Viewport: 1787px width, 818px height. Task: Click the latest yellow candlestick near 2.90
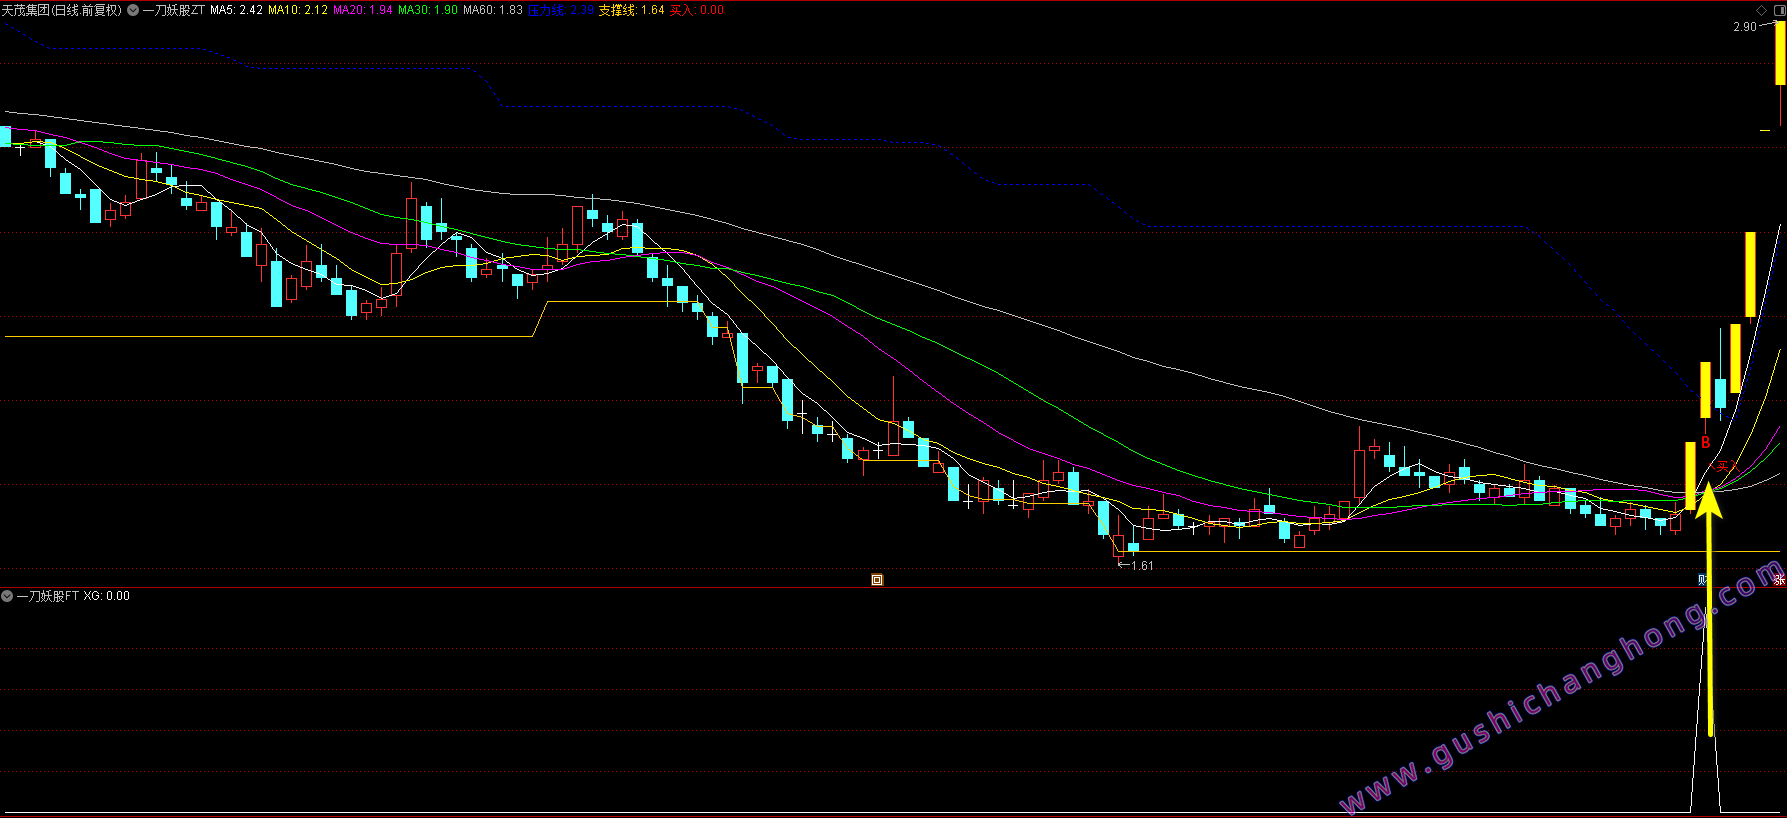click(x=1780, y=53)
